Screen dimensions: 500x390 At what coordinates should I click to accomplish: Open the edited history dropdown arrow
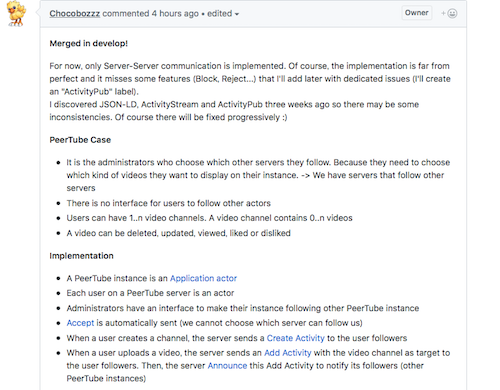pos(237,14)
